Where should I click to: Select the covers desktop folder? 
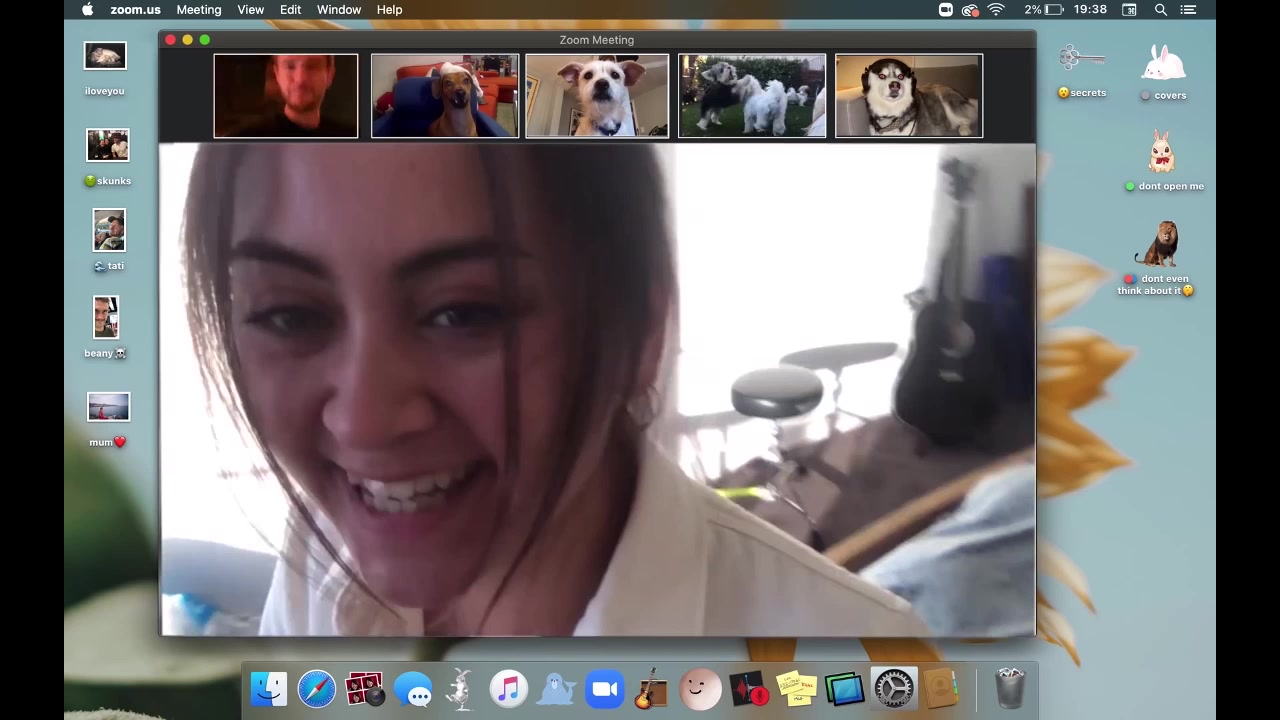(x=1163, y=72)
